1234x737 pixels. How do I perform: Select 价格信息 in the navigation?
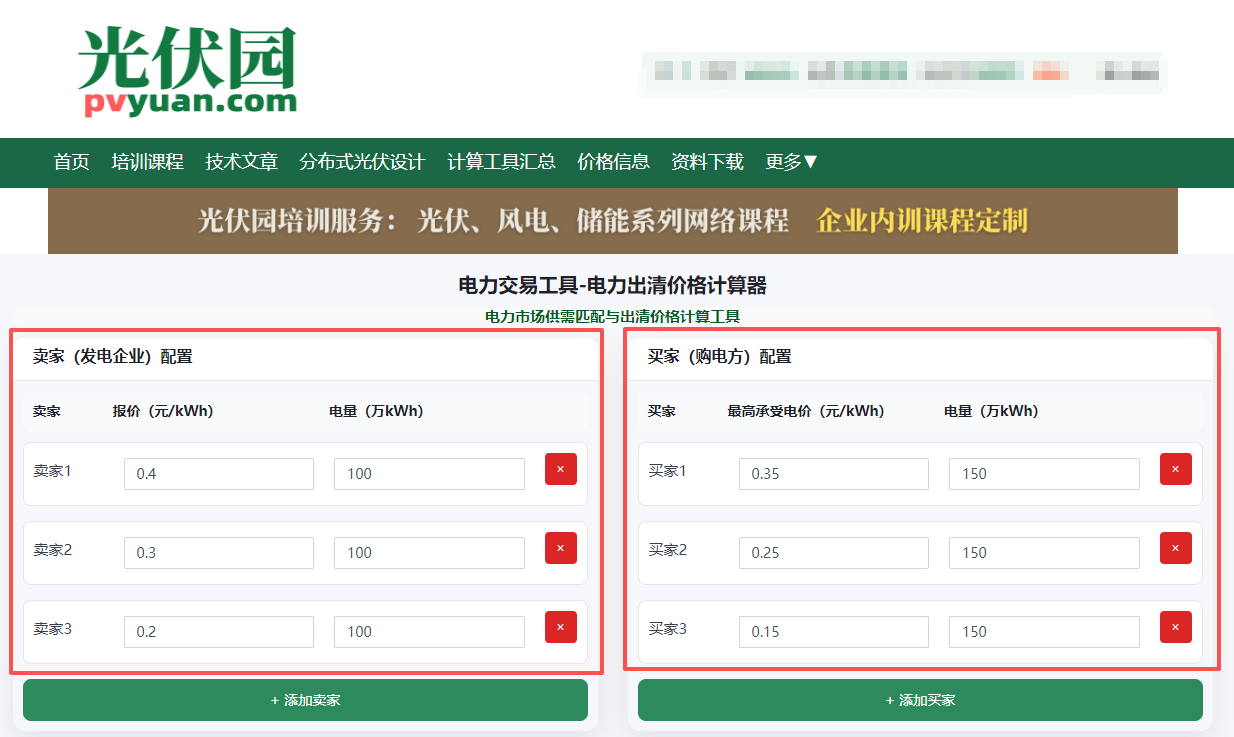tap(613, 162)
